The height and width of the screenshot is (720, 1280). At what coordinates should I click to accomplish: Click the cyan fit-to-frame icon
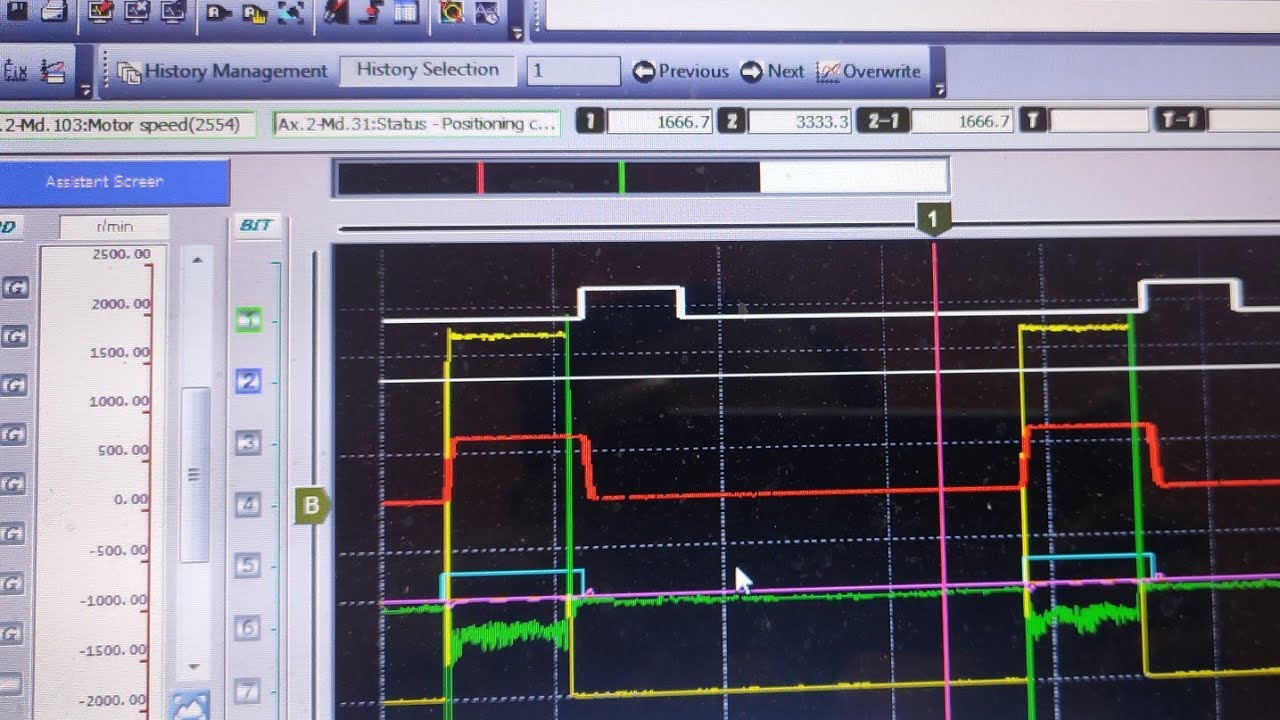(290, 12)
